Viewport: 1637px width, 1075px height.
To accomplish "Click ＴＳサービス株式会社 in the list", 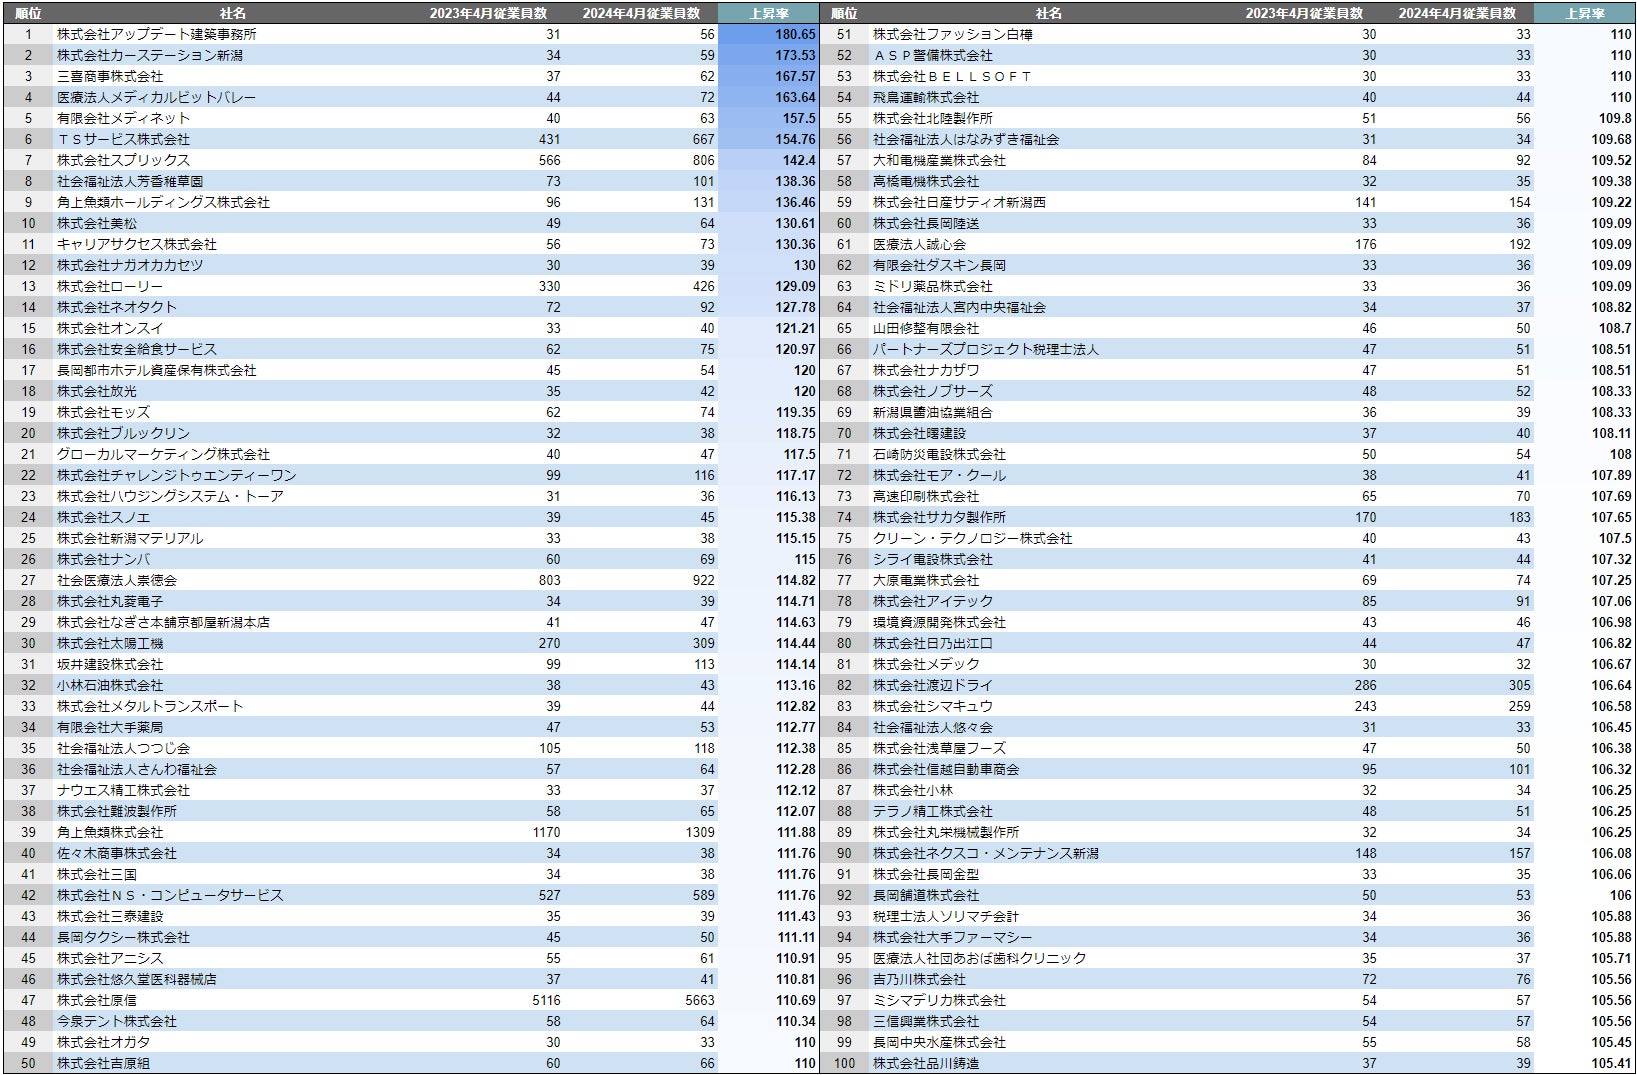I will coord(123,139).
